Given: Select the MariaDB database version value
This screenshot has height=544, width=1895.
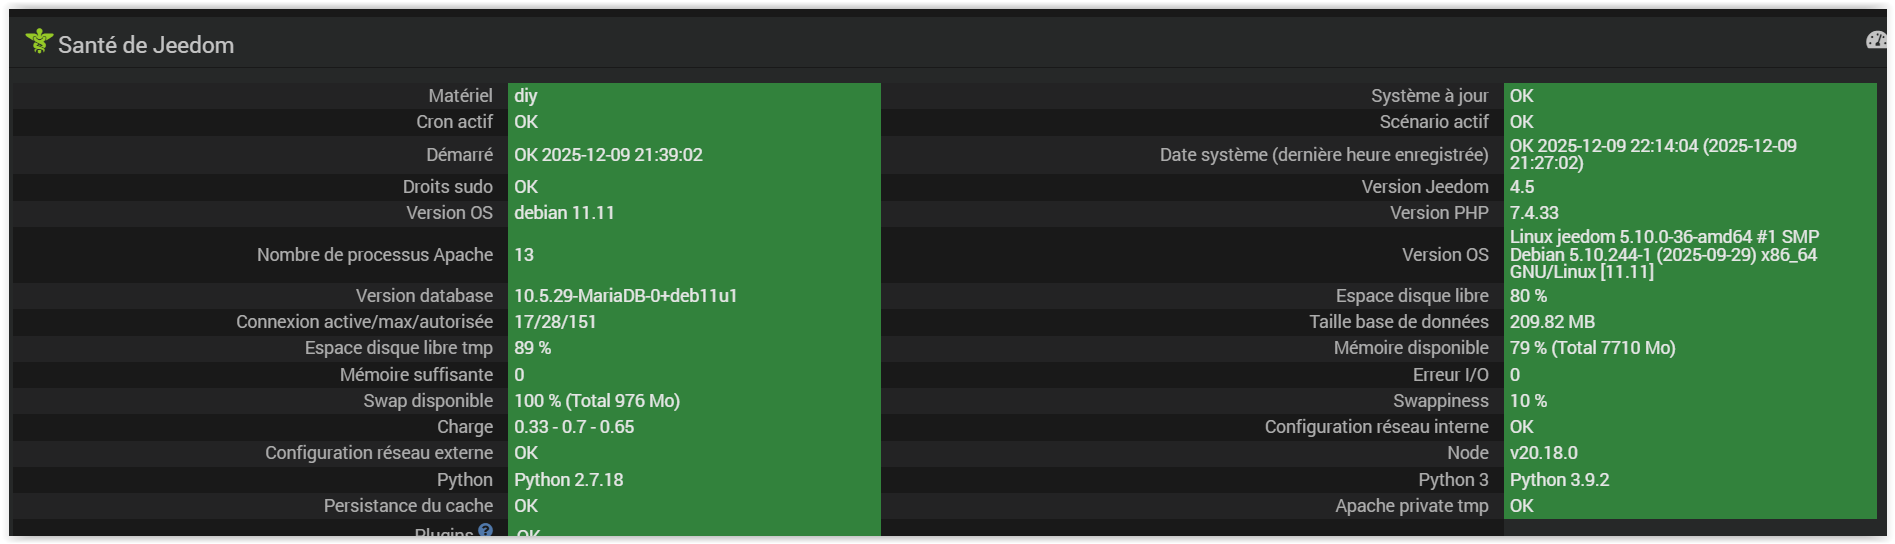Looking at the screenshot, I should (625, 296).
